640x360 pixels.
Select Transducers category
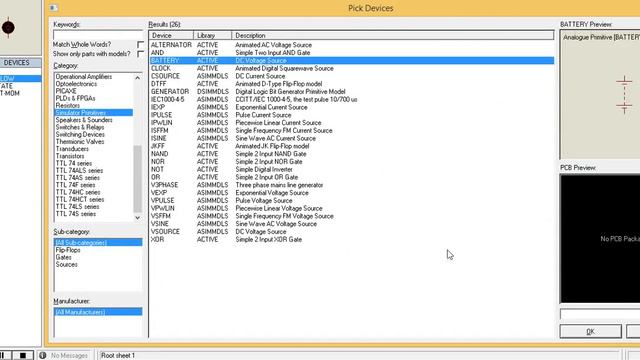coord(93,149)
